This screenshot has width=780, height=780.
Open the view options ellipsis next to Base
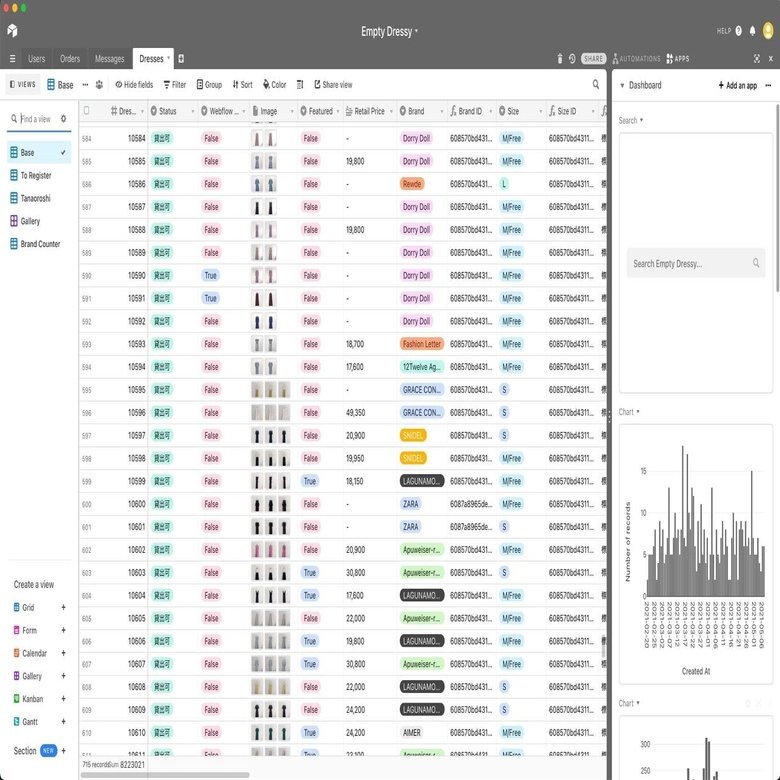coord(85,85)
